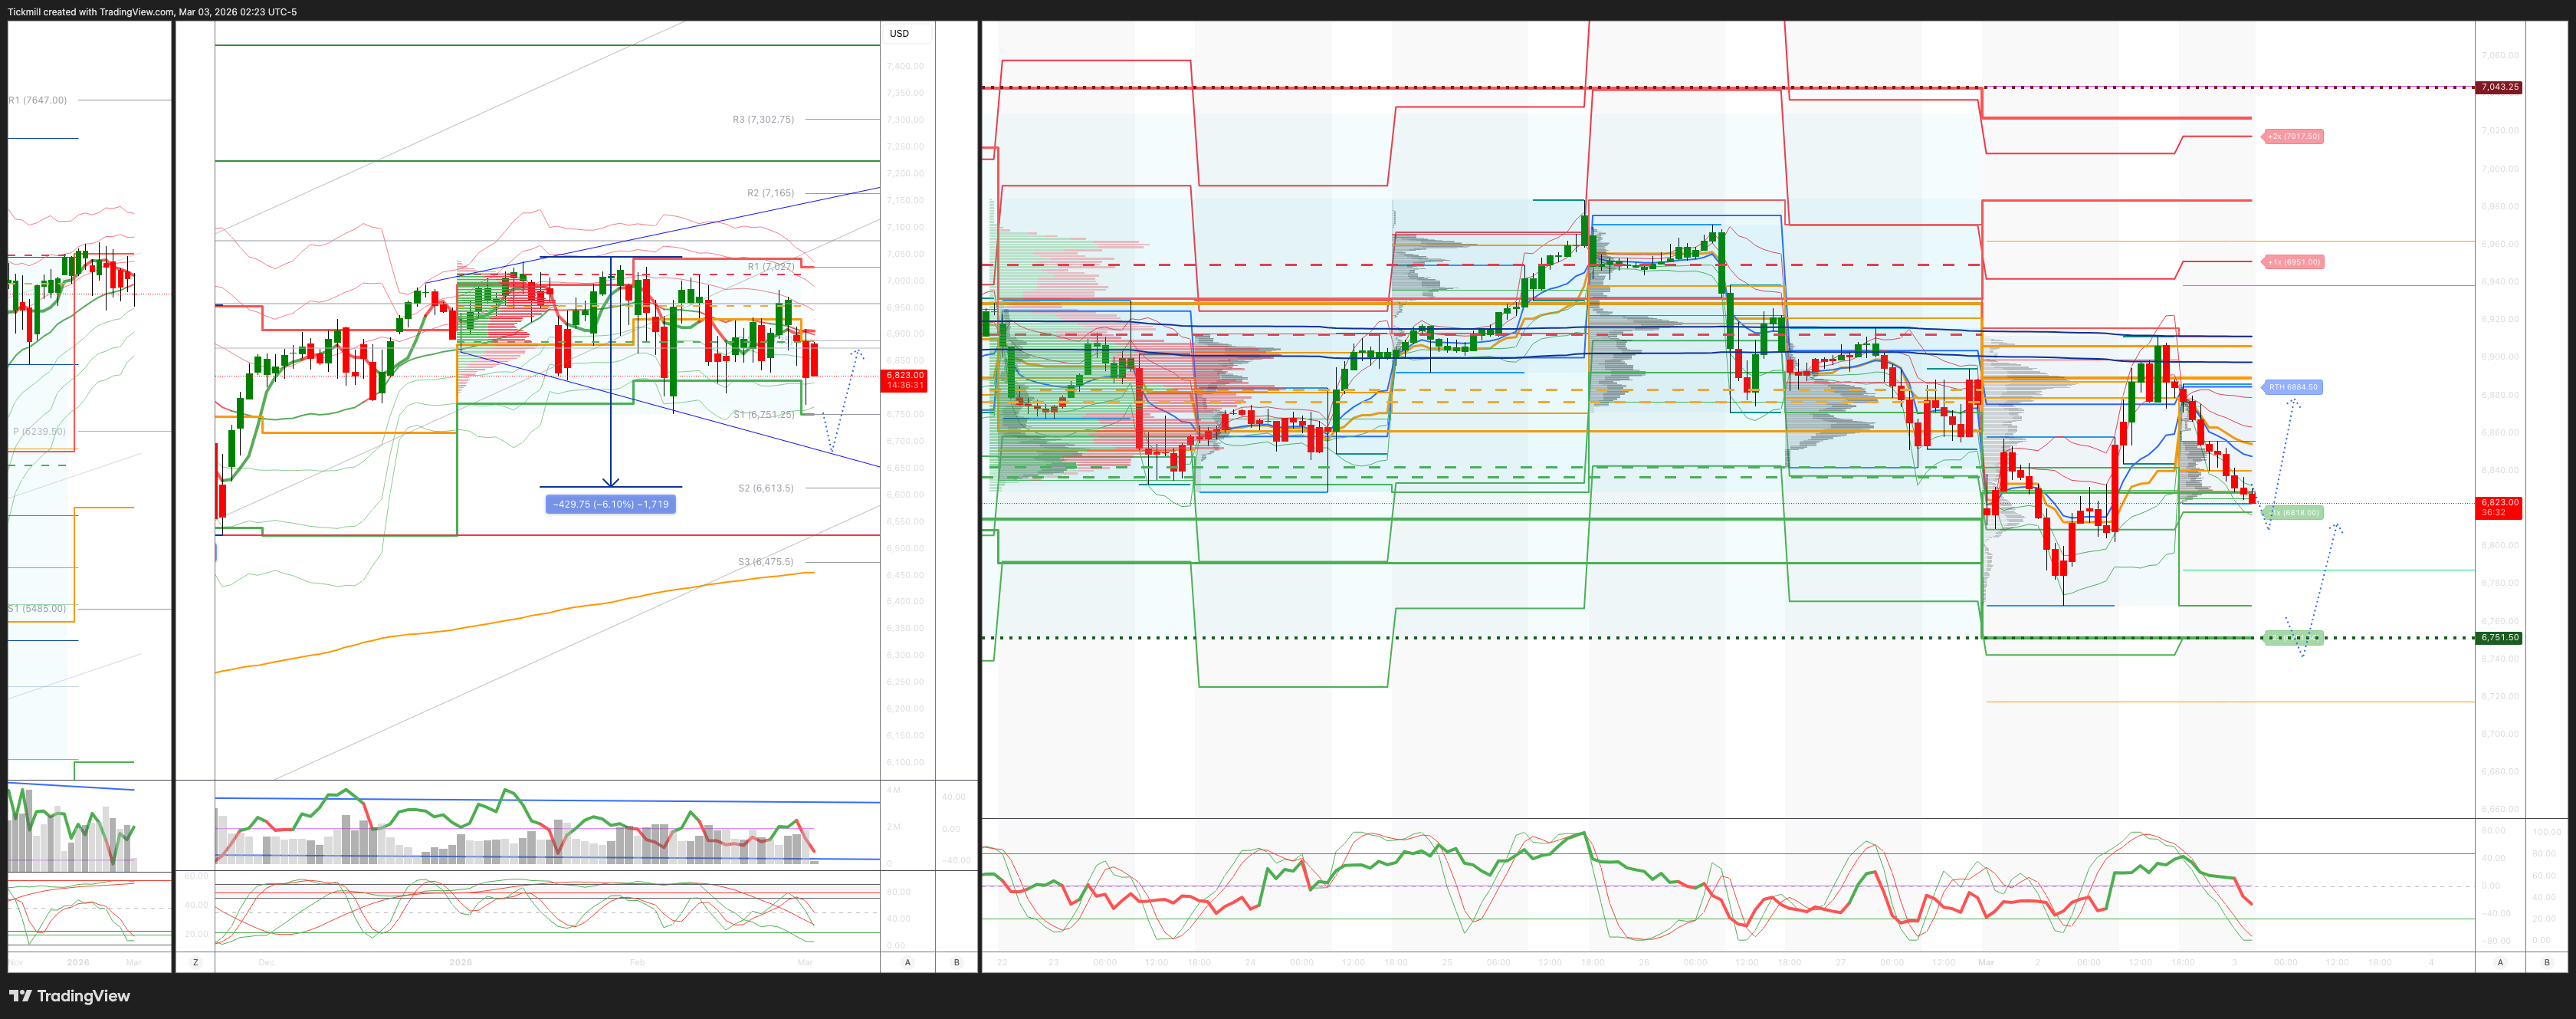Select the +1x (6951.00) level tag
This screenshot has height=1019, width=2576.
pyautogui.click(x=2293, y=262)
